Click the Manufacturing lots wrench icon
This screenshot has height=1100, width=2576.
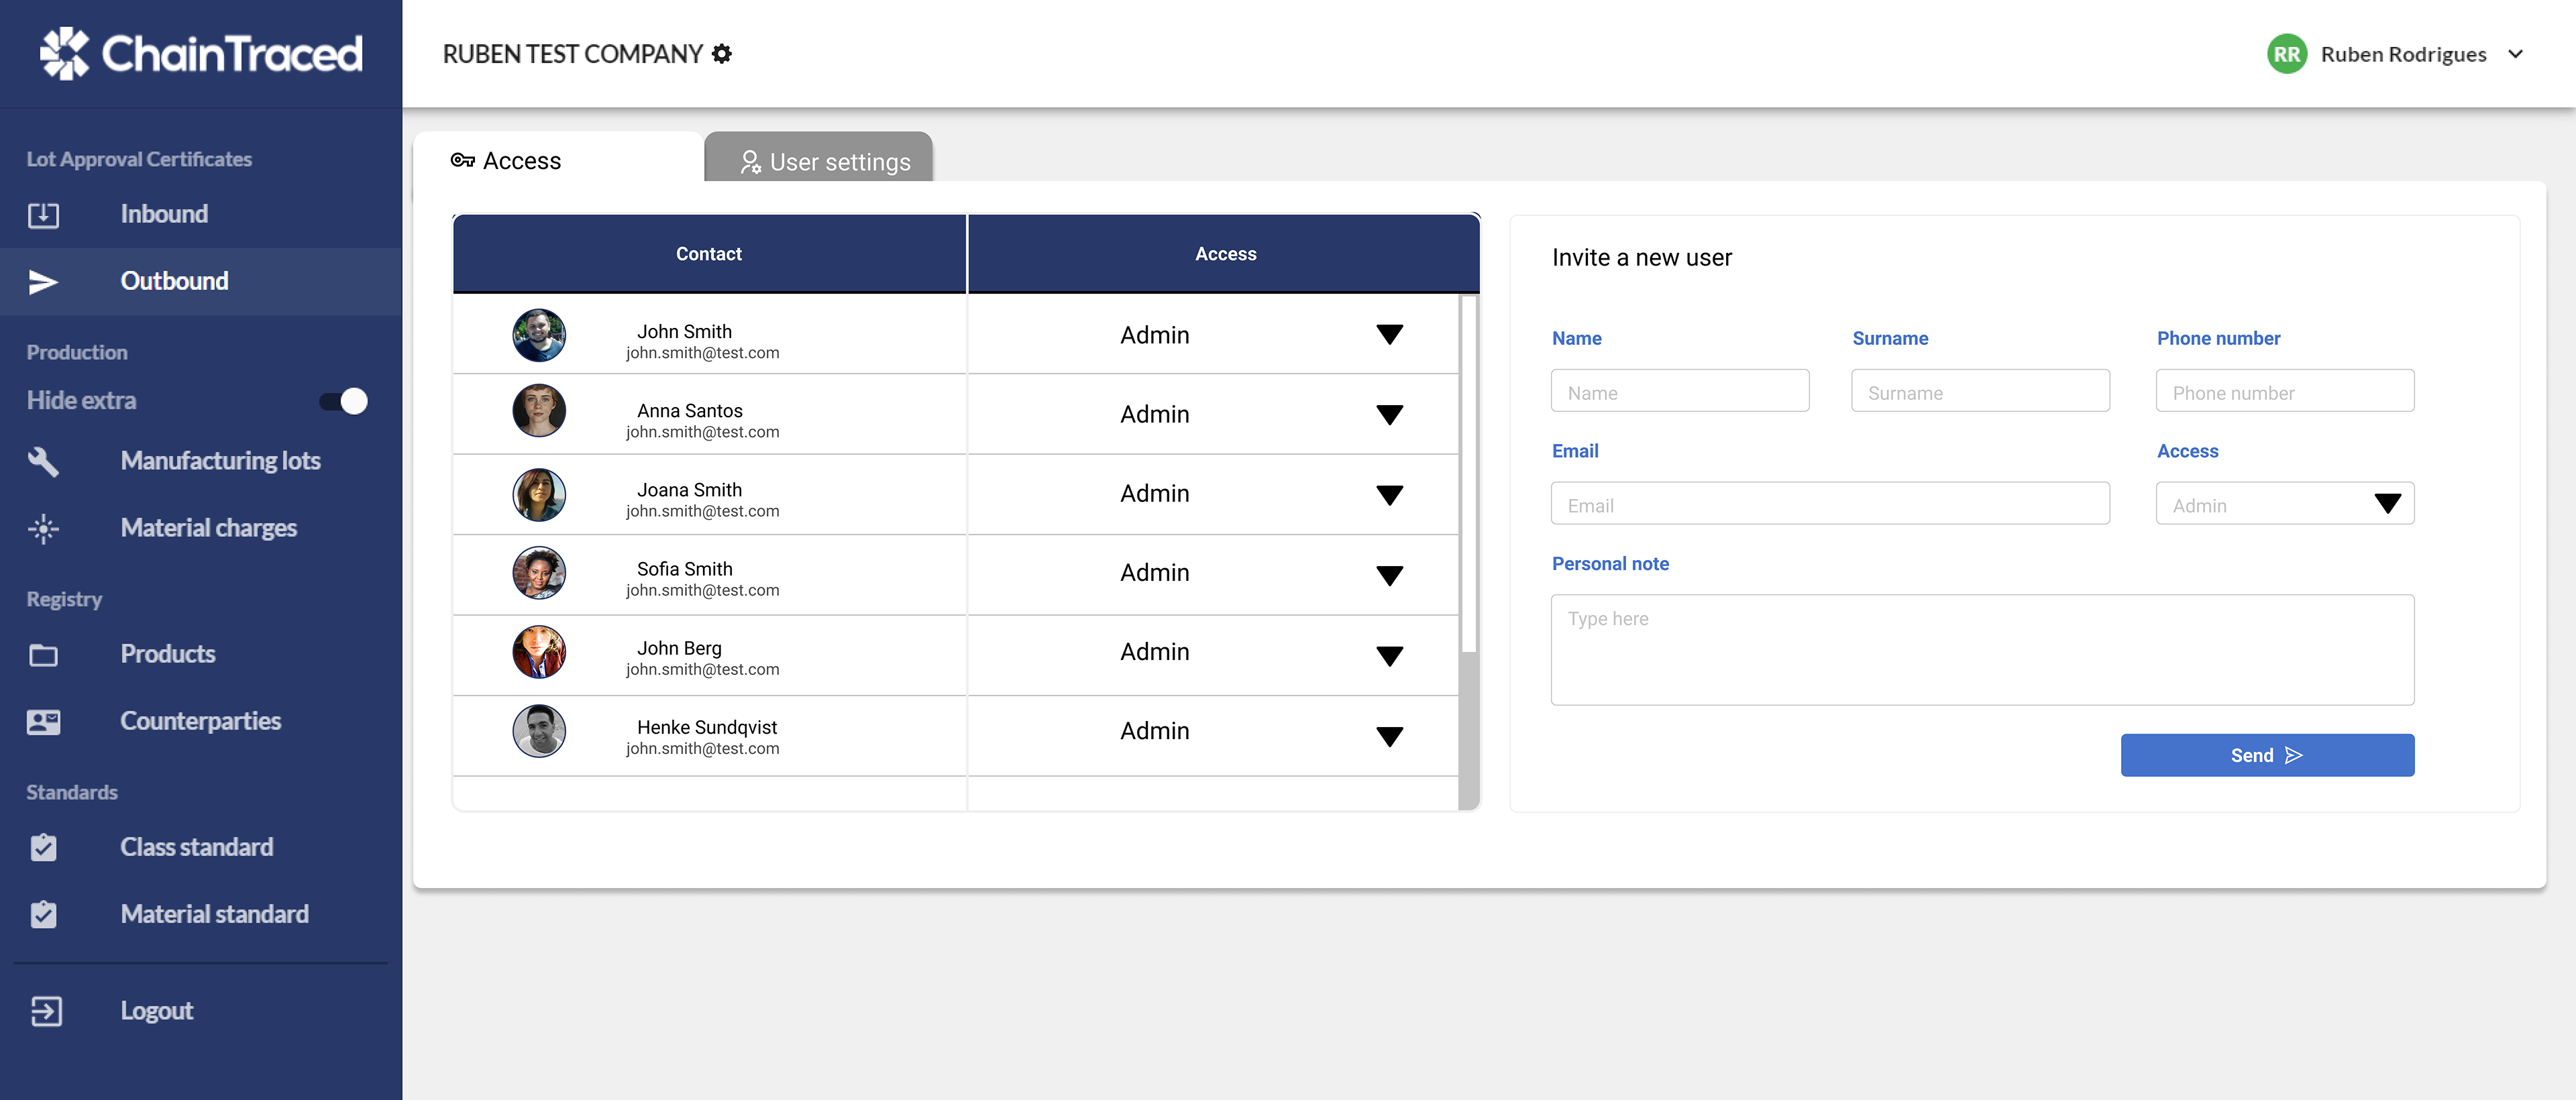tap(43, 461)
